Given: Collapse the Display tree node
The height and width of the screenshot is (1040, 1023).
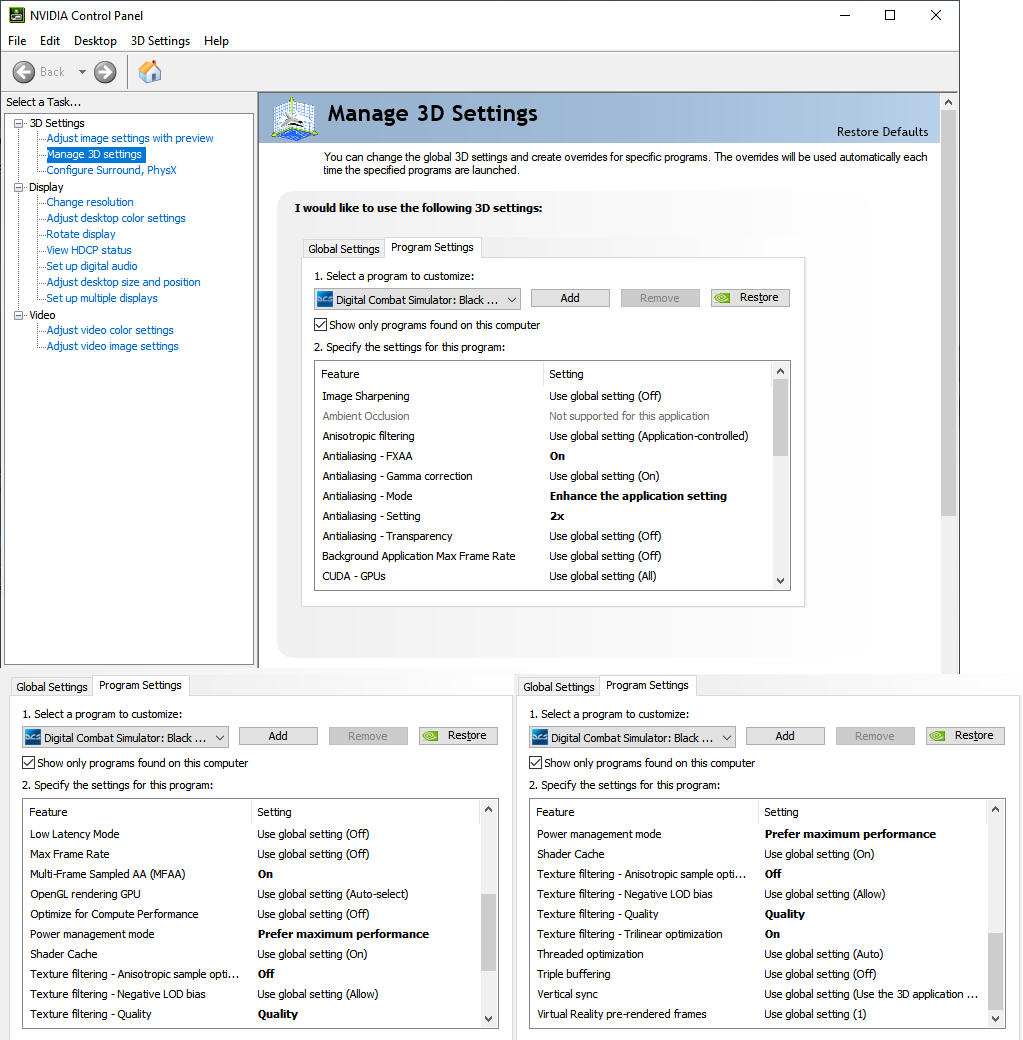Looking at the screenshot, I should (19, 188).
